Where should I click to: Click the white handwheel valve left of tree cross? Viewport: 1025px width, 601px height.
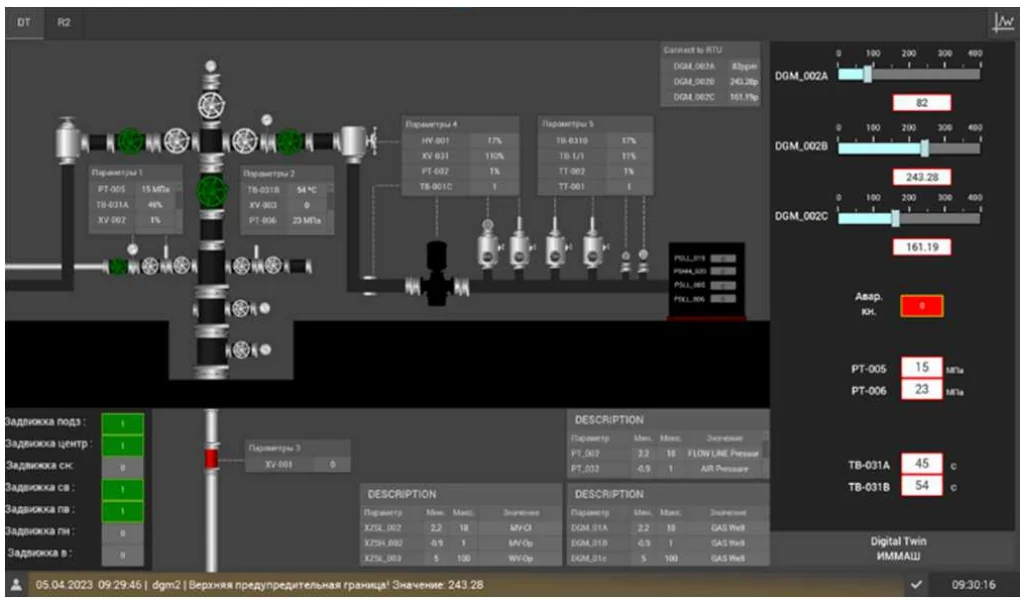(x=176, y=141)
